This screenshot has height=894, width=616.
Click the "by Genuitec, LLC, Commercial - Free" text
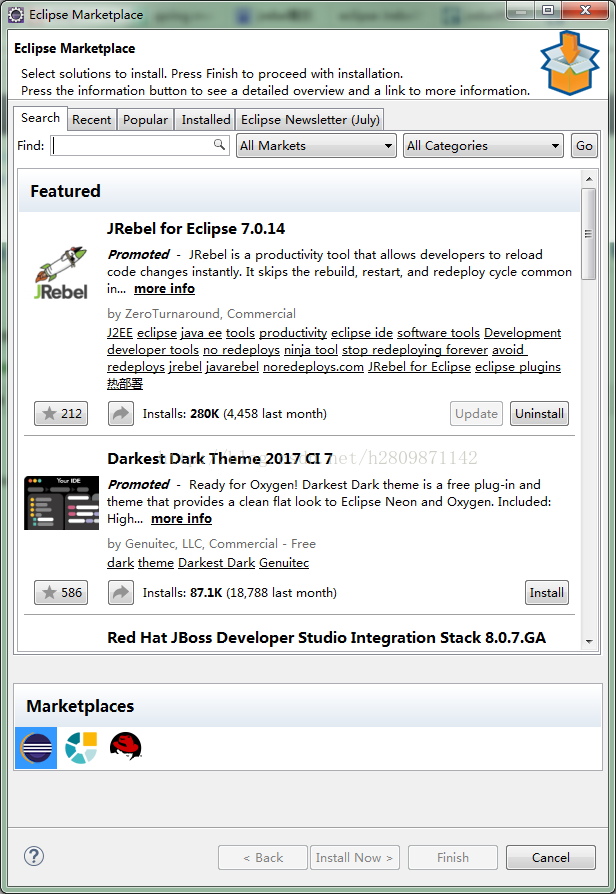coord(212,543)
